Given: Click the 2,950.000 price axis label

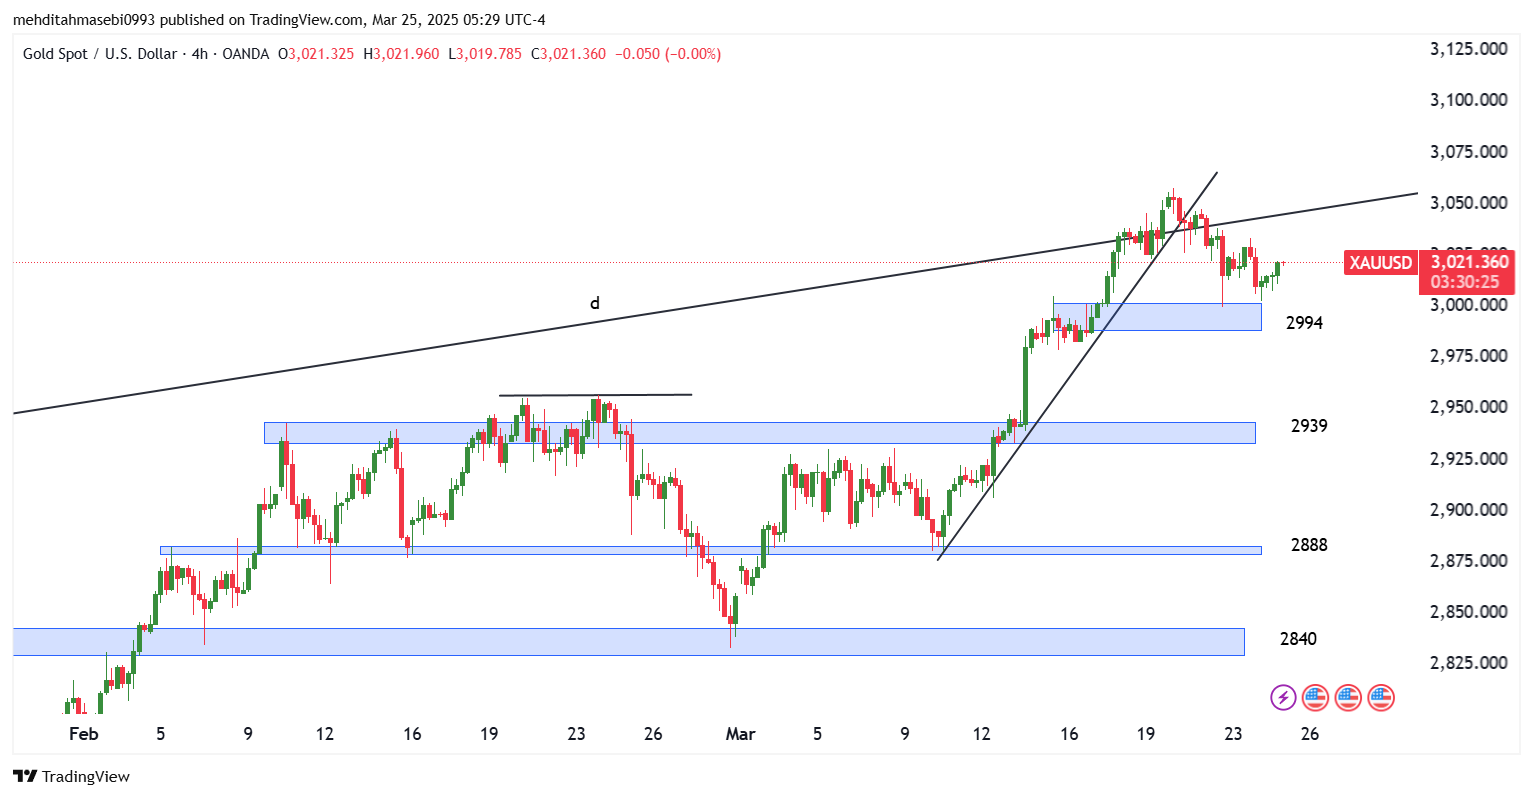Looking at the screenshot, I should [x=1468, y=407].
